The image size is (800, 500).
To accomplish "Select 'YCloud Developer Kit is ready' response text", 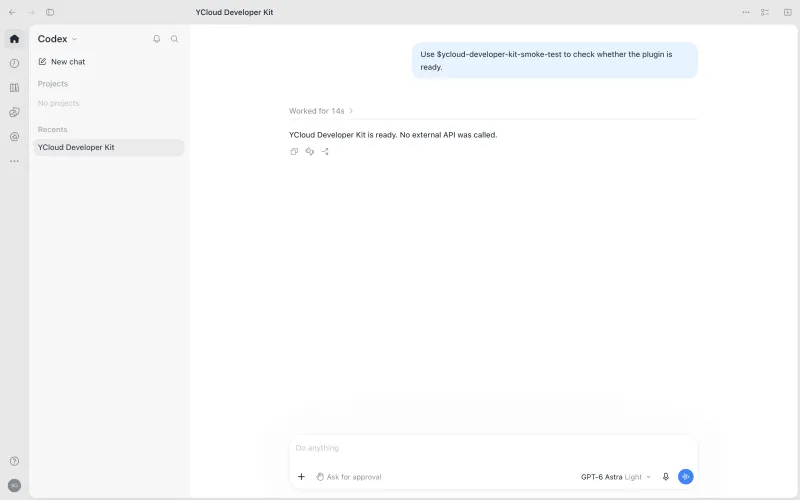I will tap(393, 135).
